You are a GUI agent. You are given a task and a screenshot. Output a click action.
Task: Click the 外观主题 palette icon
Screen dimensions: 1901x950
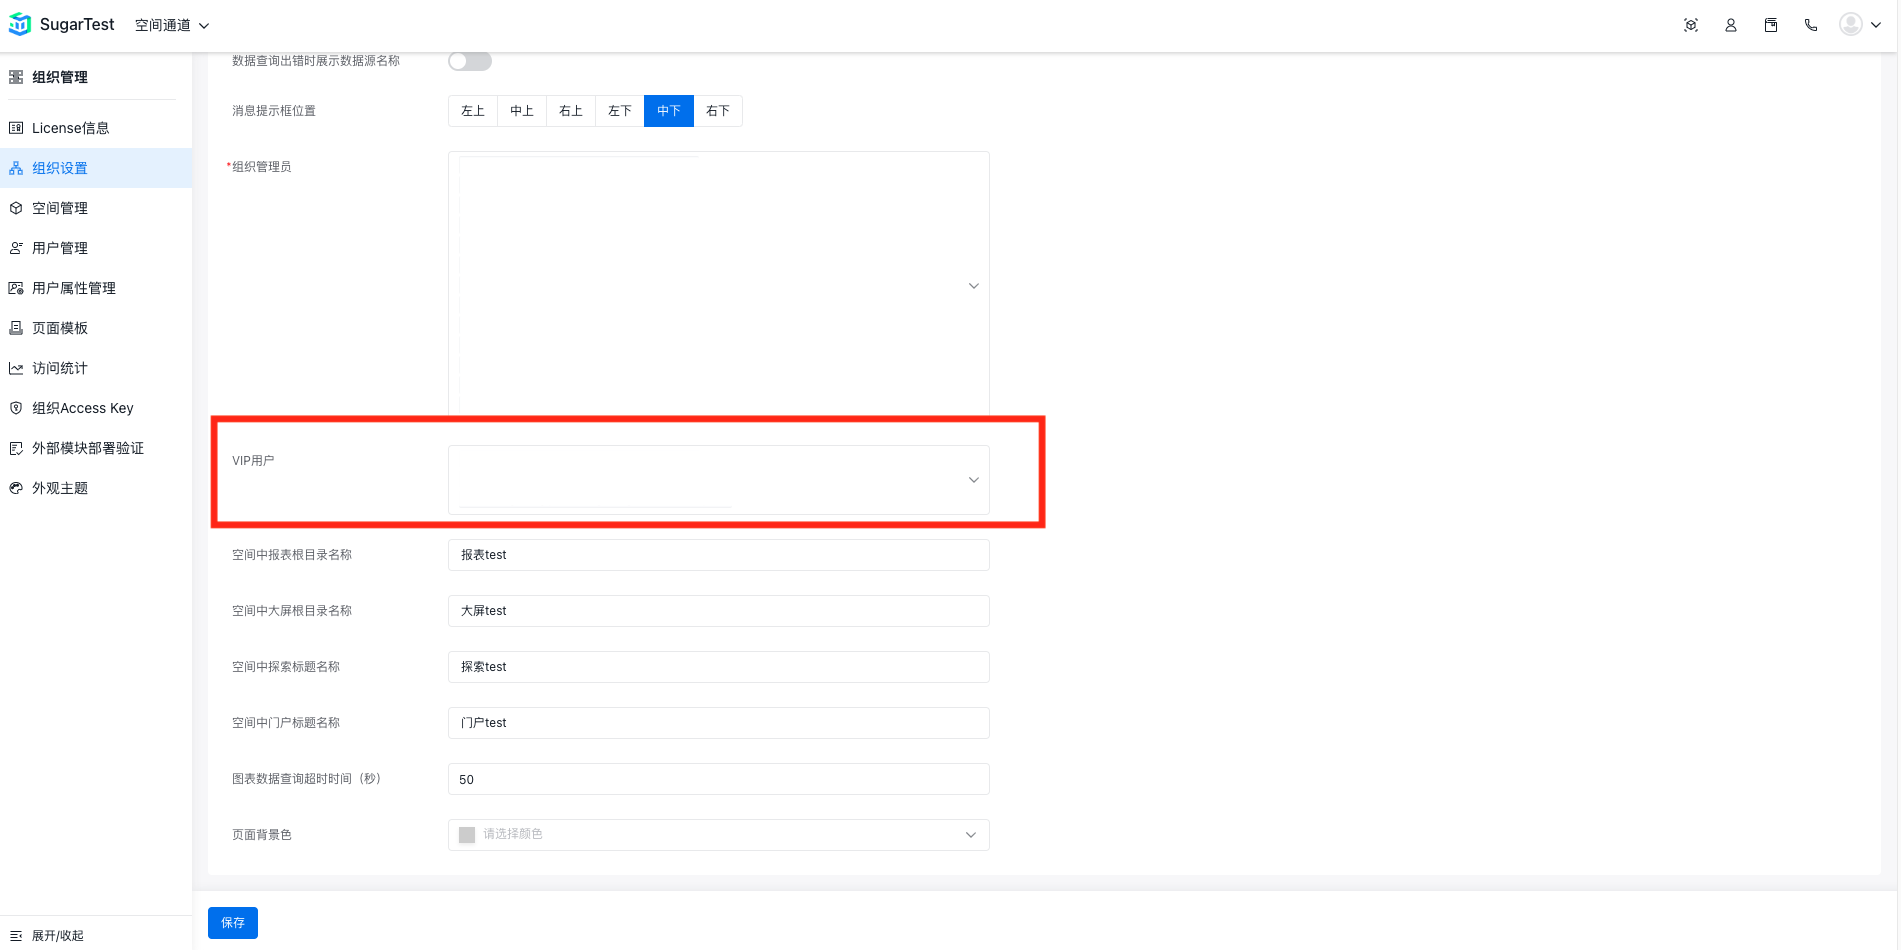[x=16, y=488]
